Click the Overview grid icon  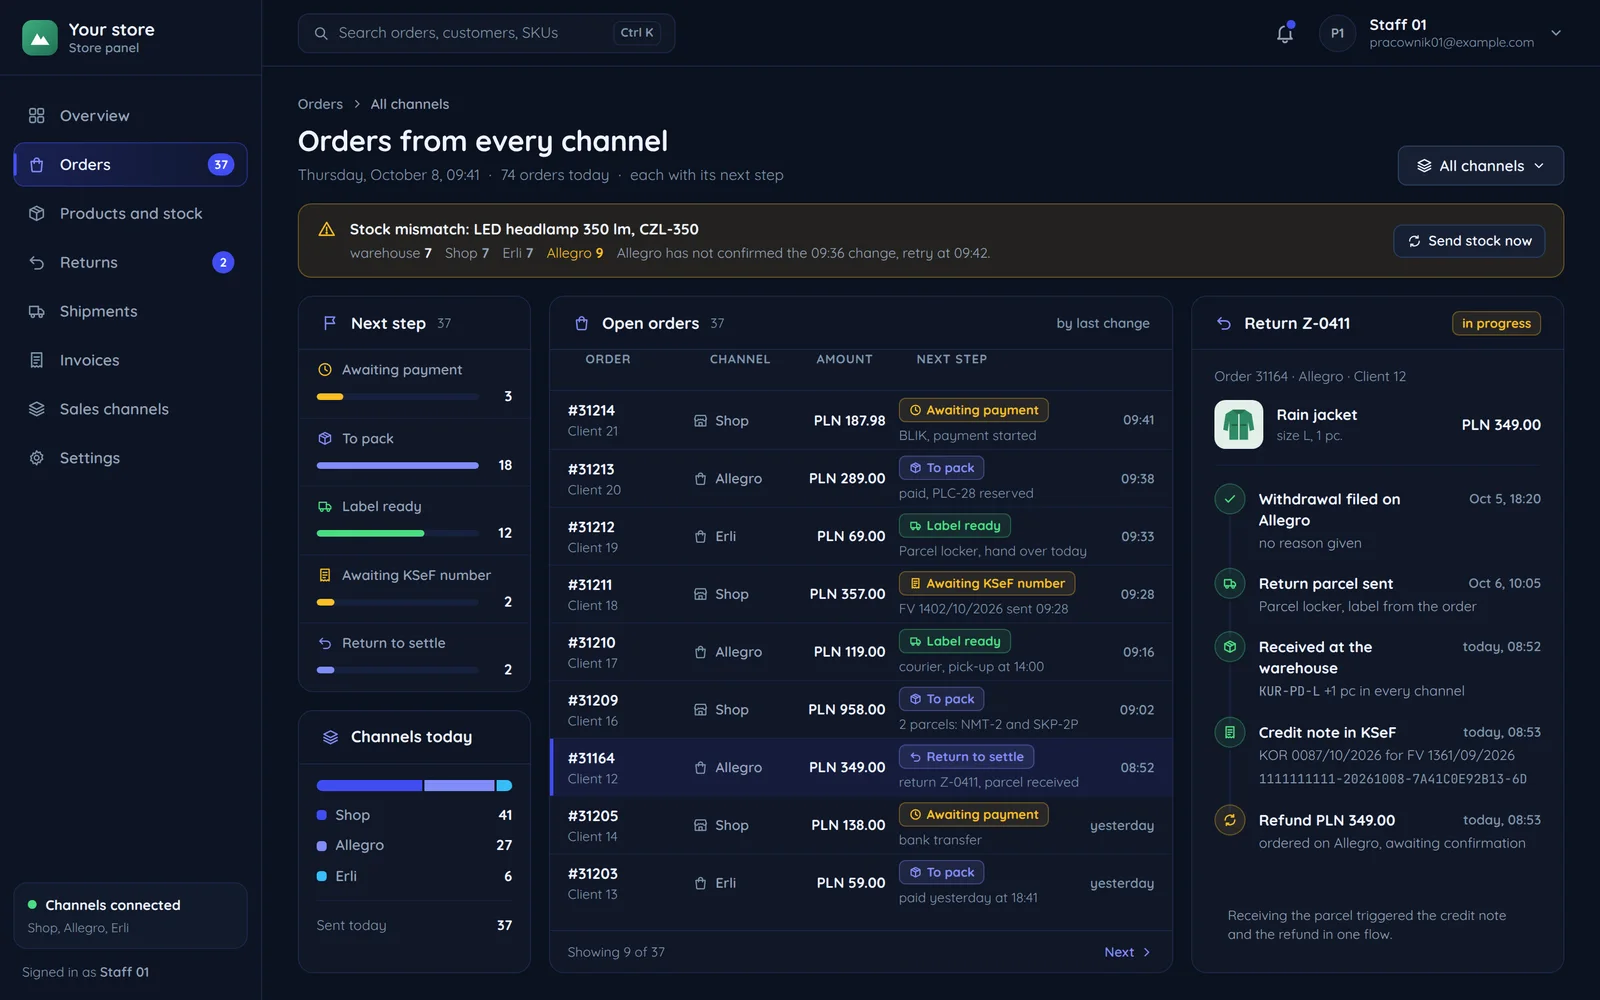pos(37,116)
